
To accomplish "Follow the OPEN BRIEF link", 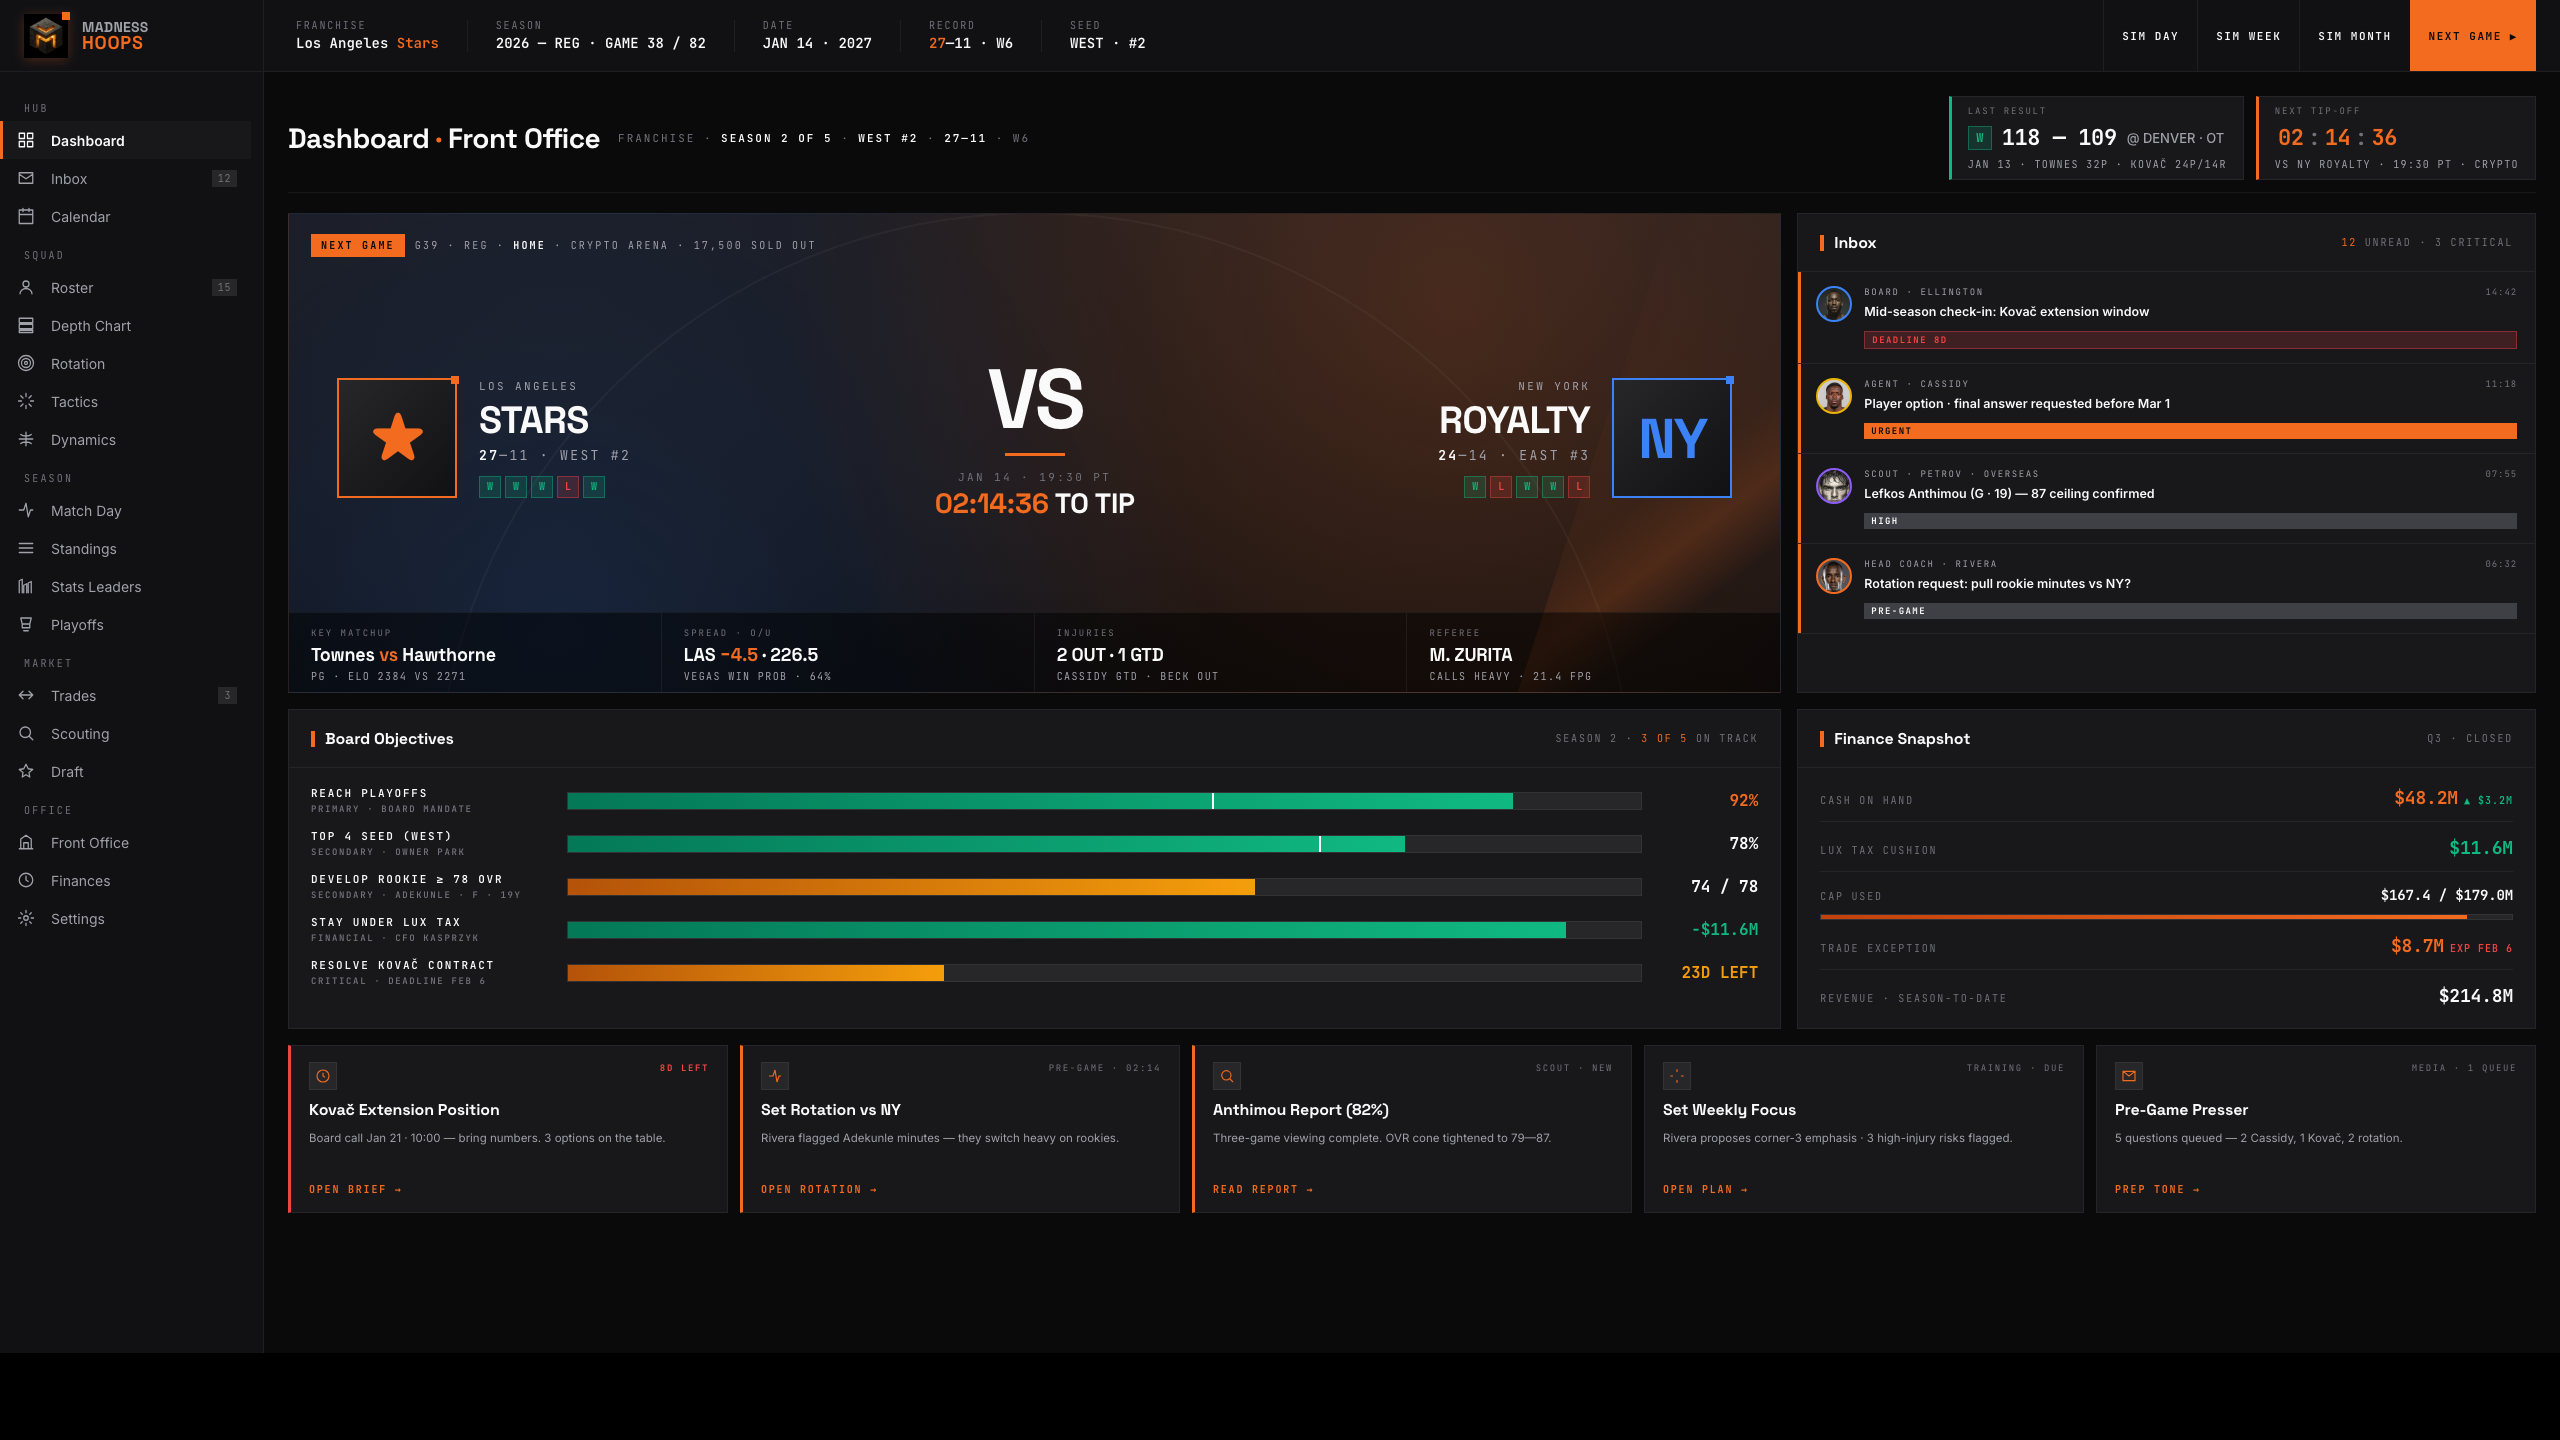I will pyautogui.click(x=355, y=1189).
